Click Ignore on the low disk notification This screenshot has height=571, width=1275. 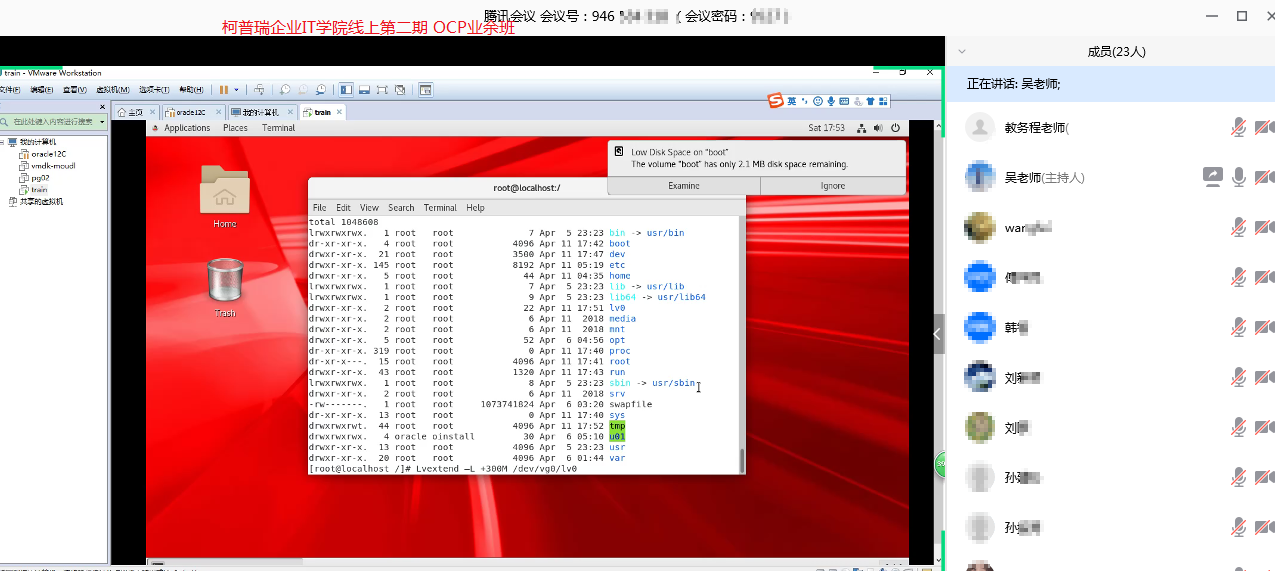[x=833, y=186]
